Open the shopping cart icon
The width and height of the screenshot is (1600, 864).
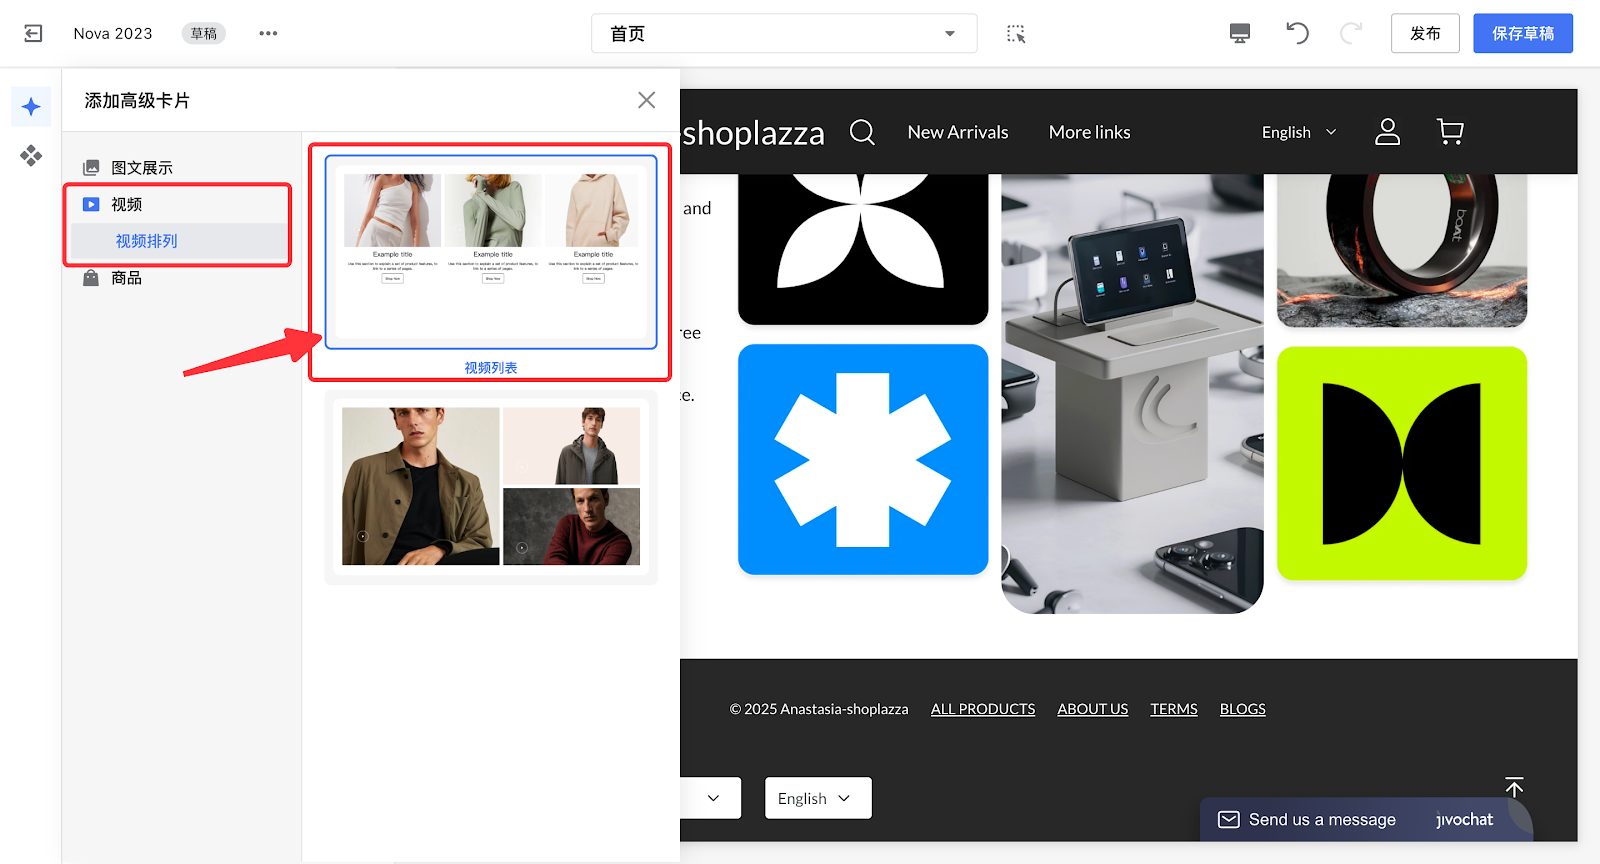1450,132
